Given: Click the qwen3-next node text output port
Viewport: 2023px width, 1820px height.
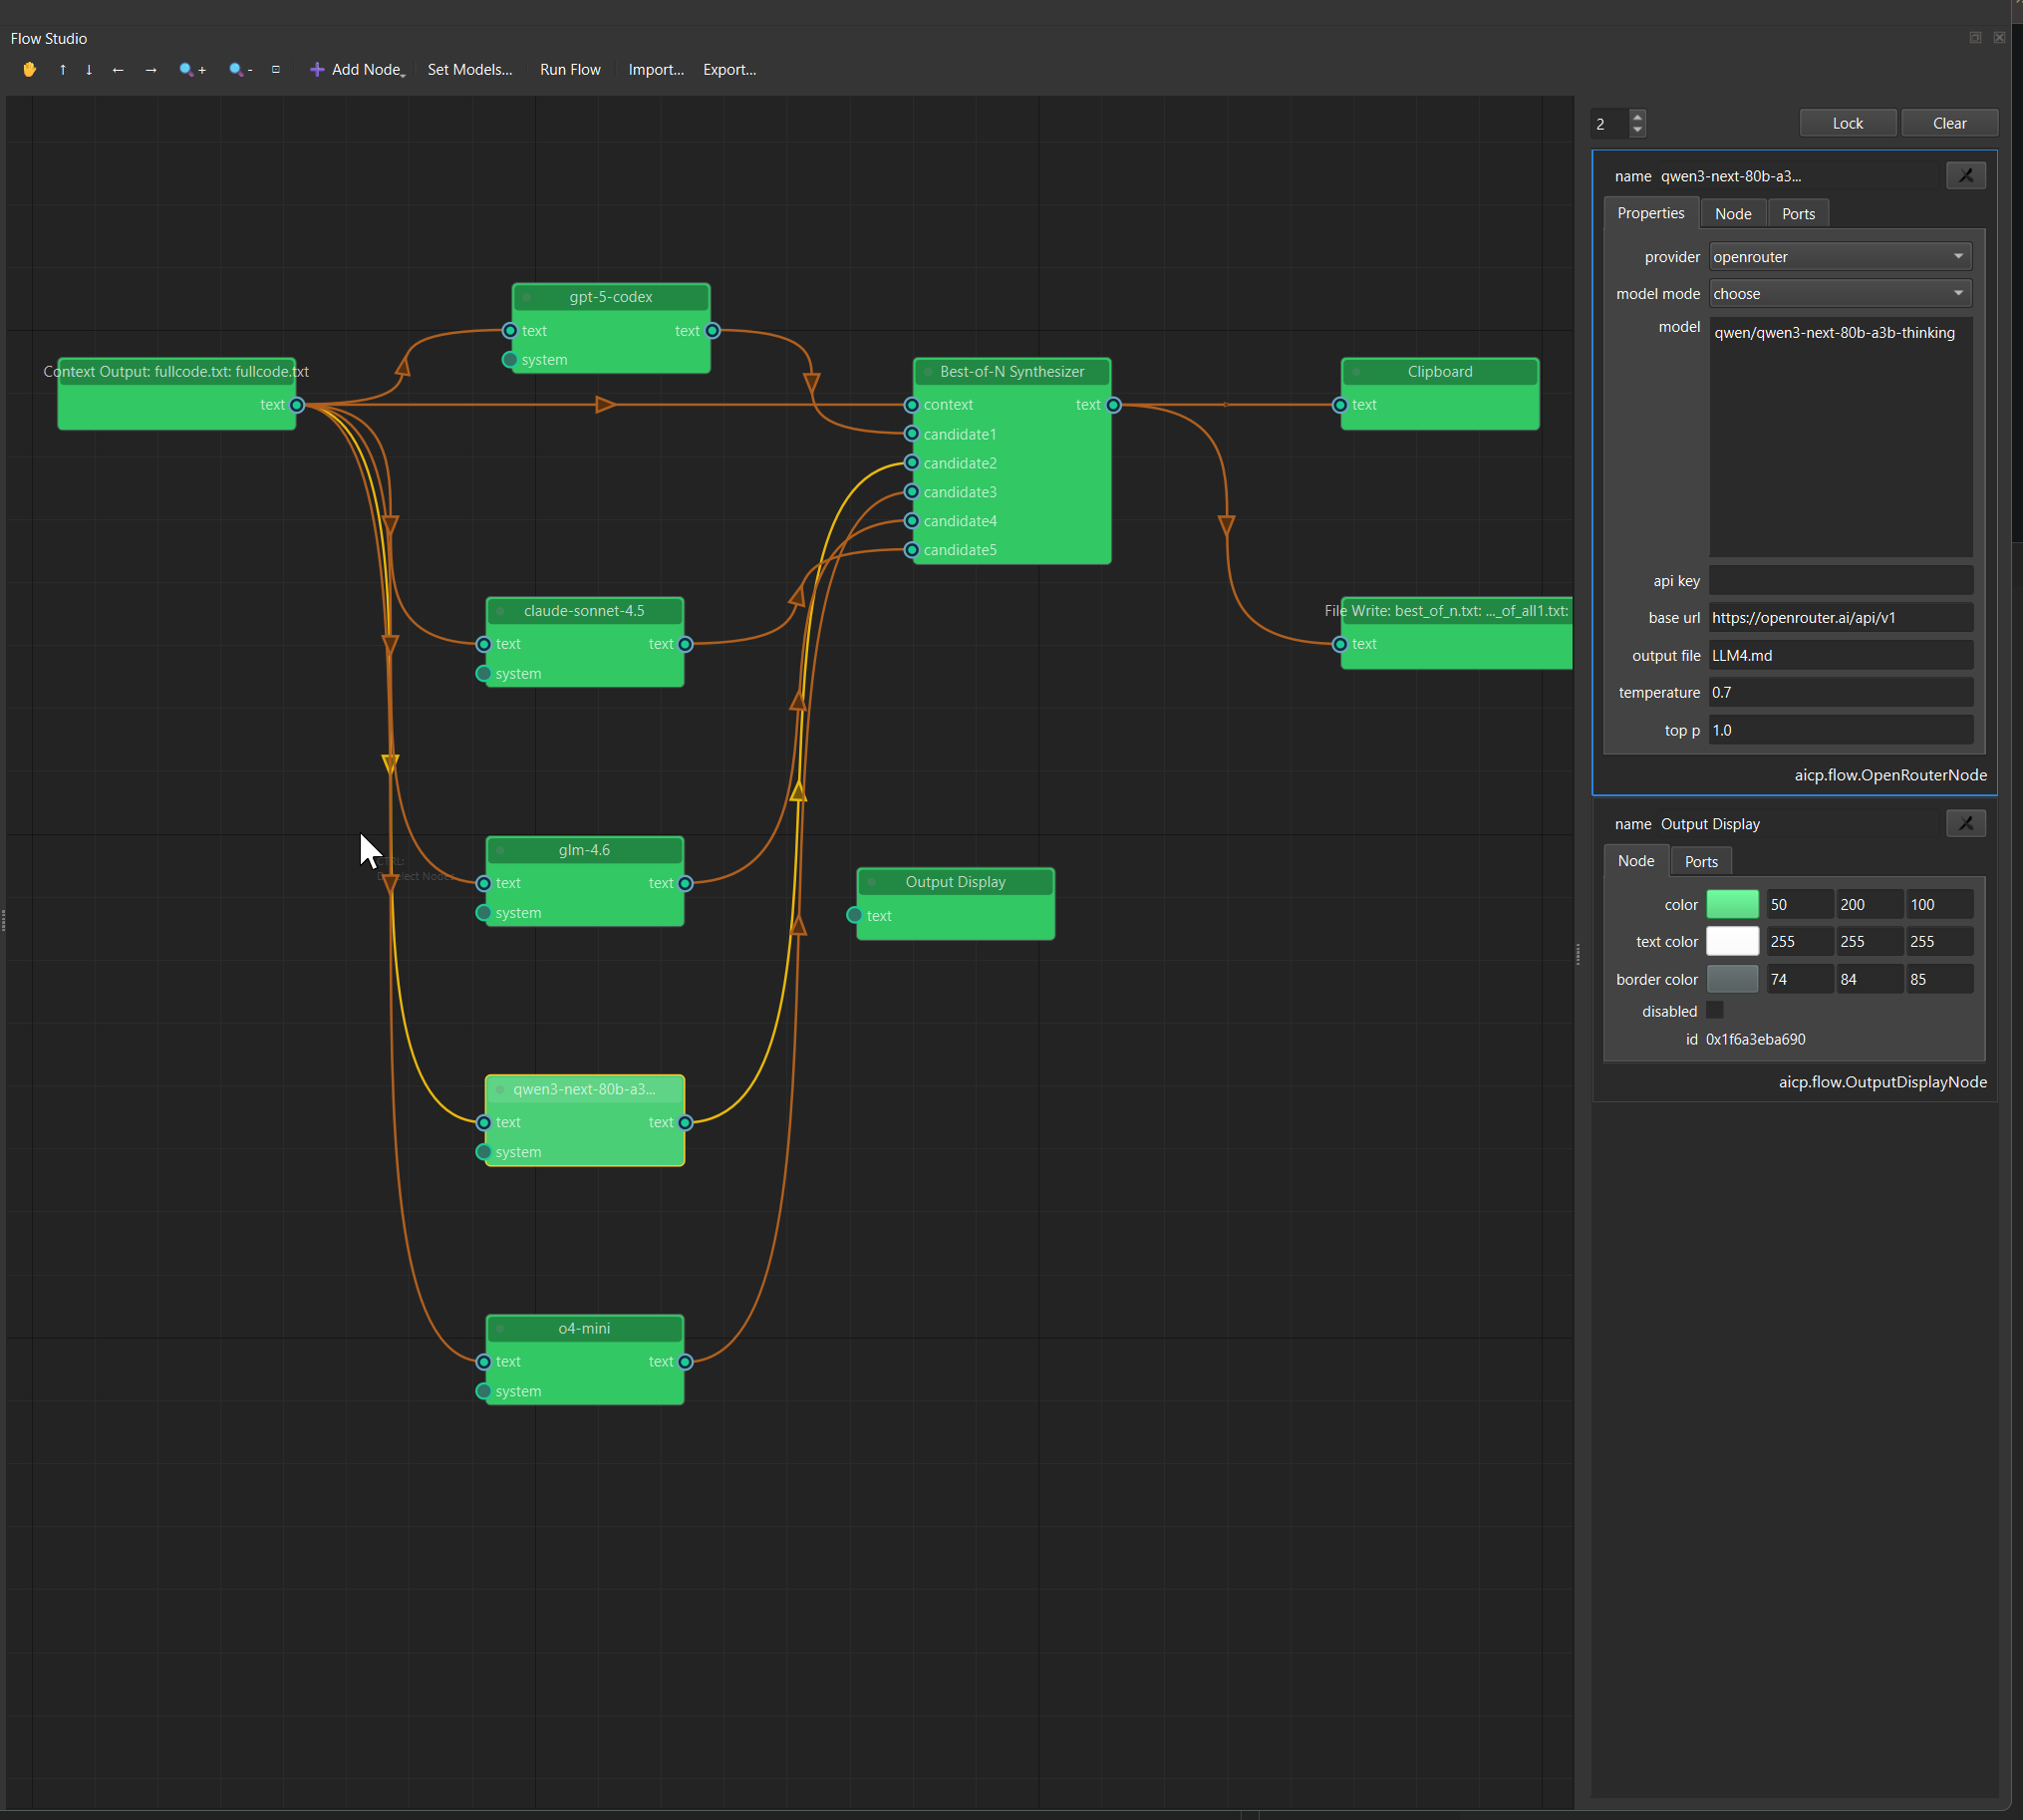Looking at the screenshot, I should pos(686,1123).
